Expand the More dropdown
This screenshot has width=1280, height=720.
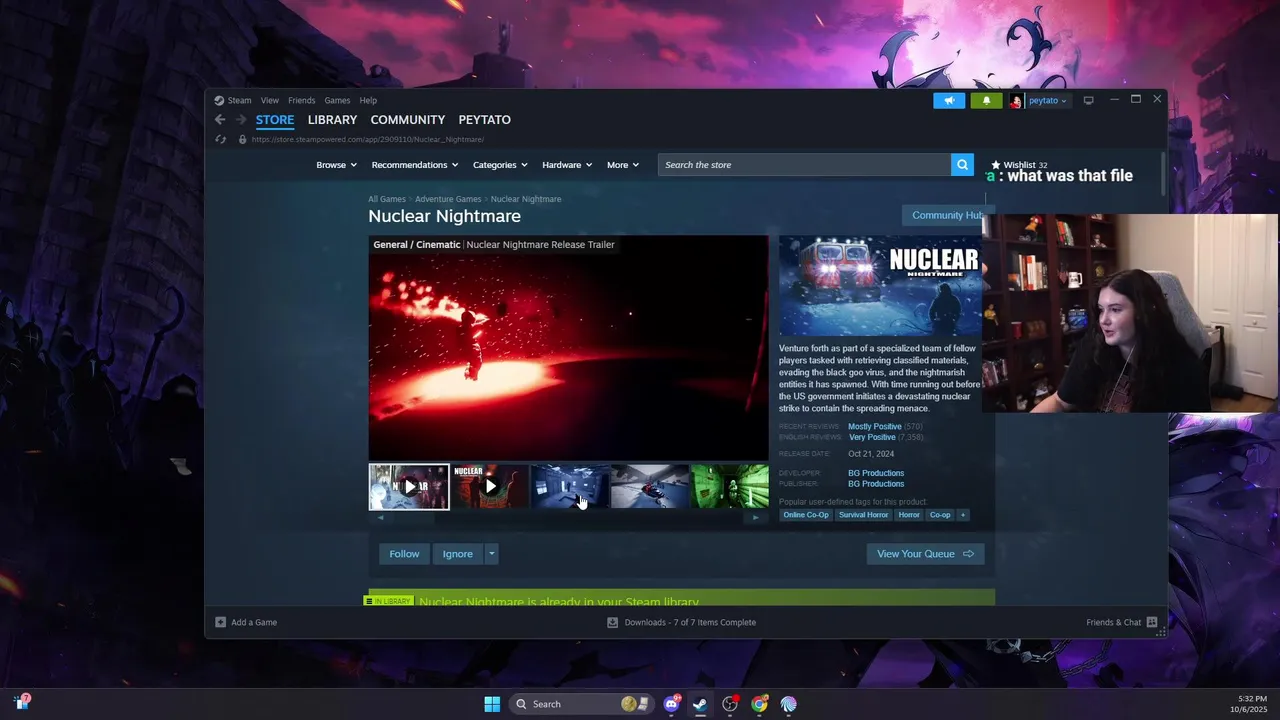click(x=622, y=165)
